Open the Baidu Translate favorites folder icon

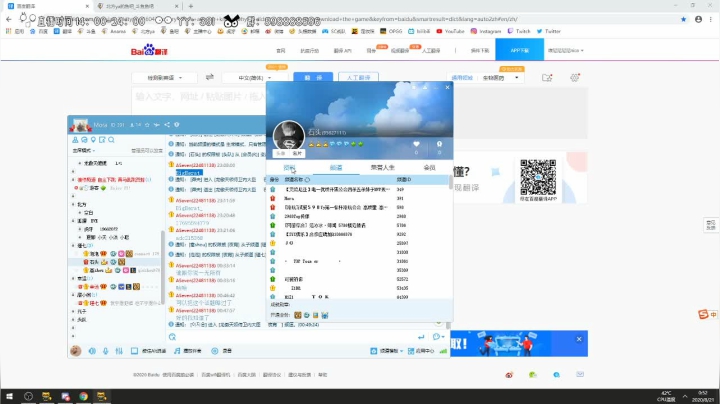click(546, 78)
